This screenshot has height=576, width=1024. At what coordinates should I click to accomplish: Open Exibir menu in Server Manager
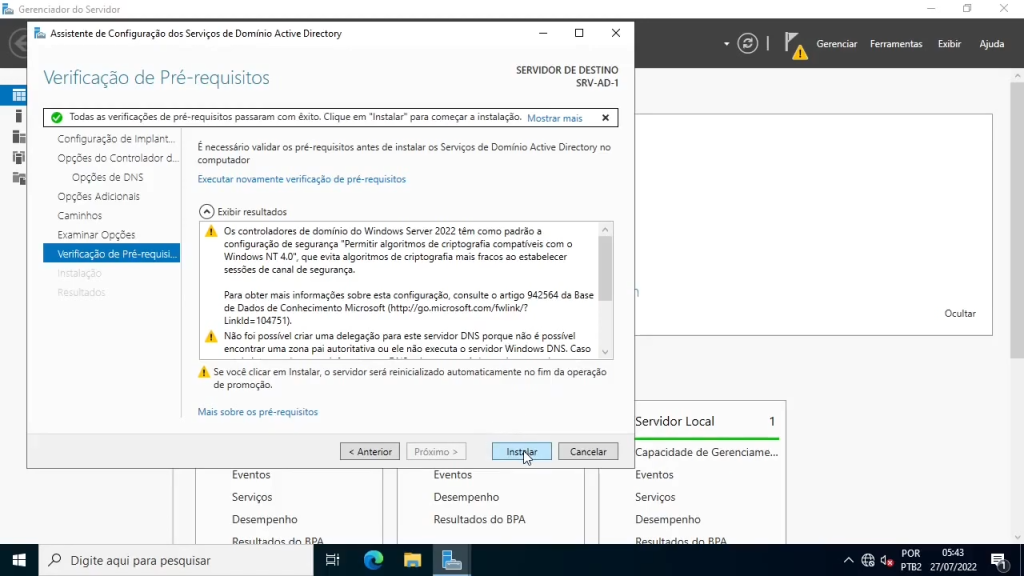point(949,44)
